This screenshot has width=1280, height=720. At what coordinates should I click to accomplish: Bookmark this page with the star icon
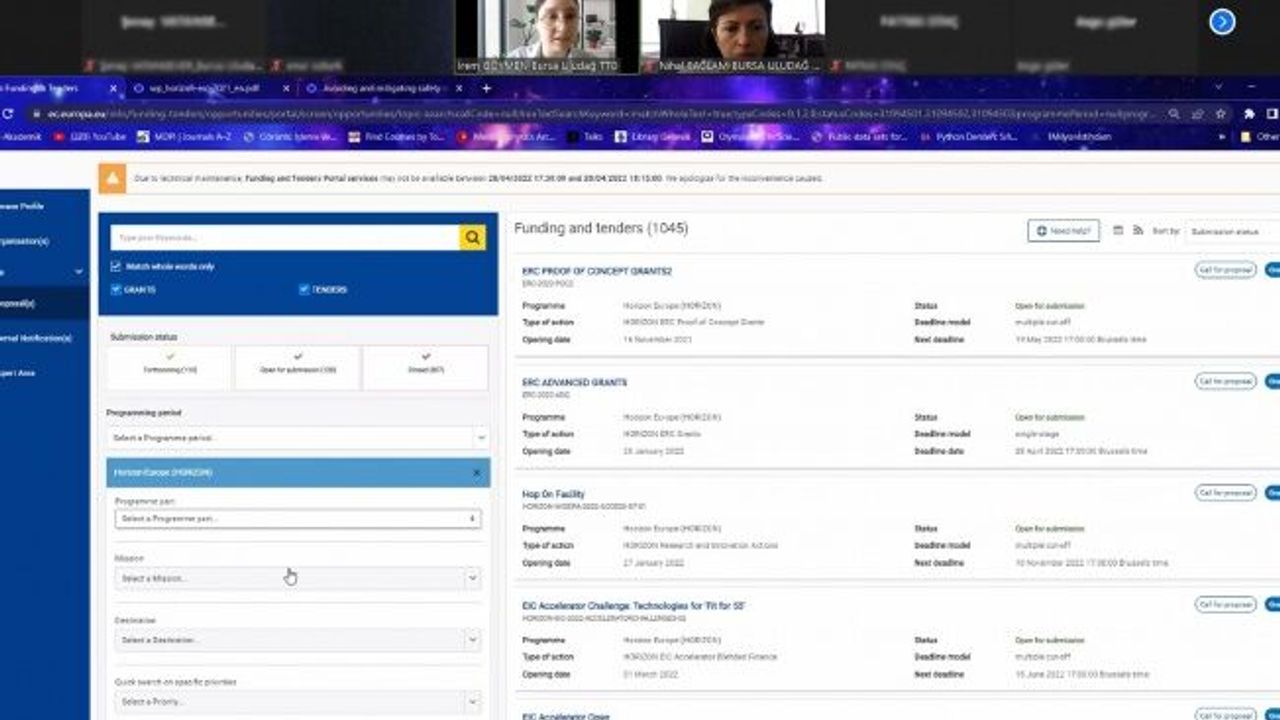click(1220, 114)
